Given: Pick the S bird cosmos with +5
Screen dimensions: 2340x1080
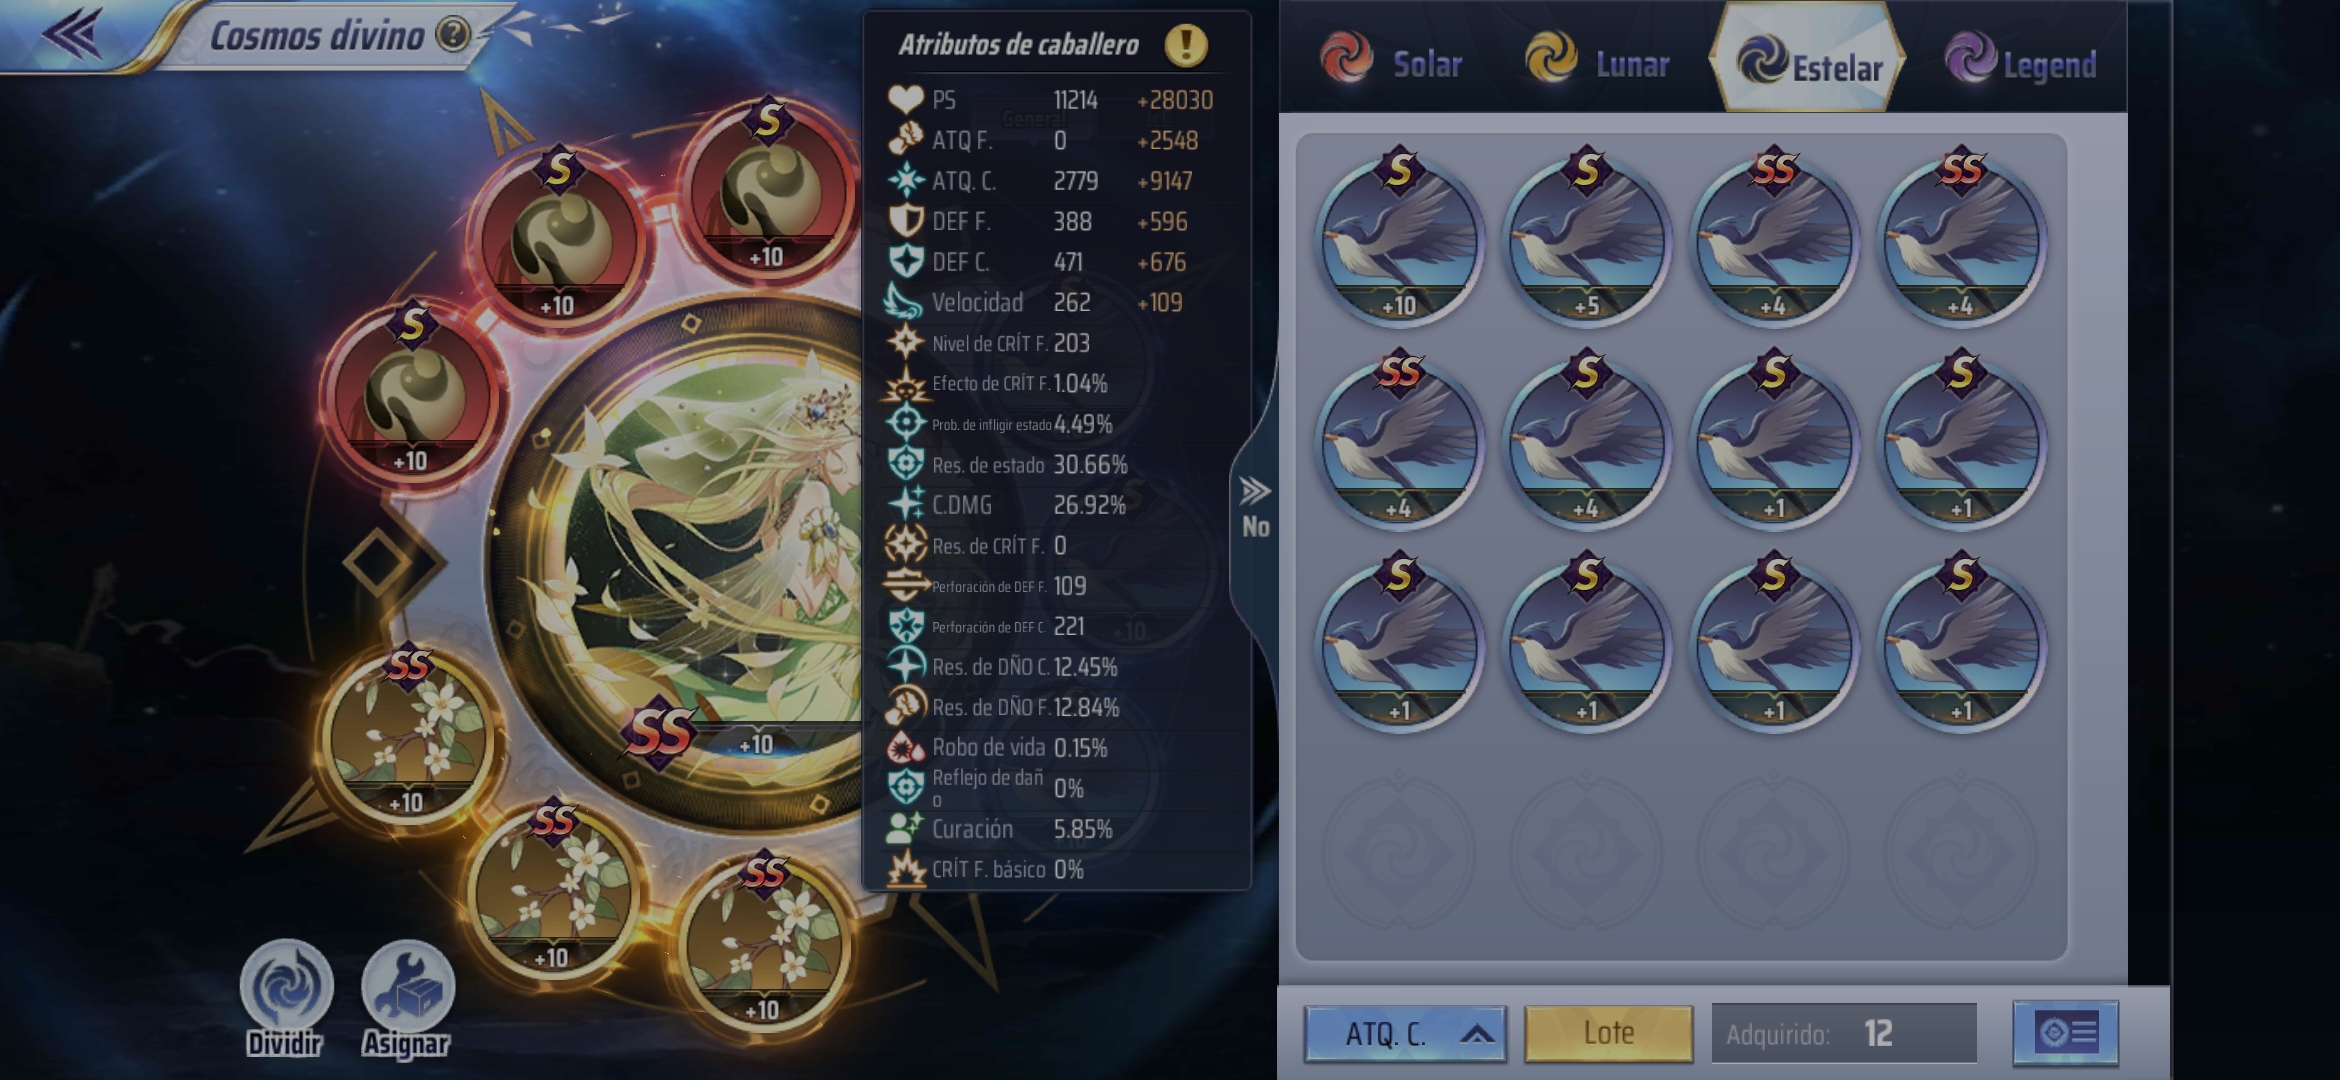Looking at the screenshot, I should click(x=1587, y=240).
